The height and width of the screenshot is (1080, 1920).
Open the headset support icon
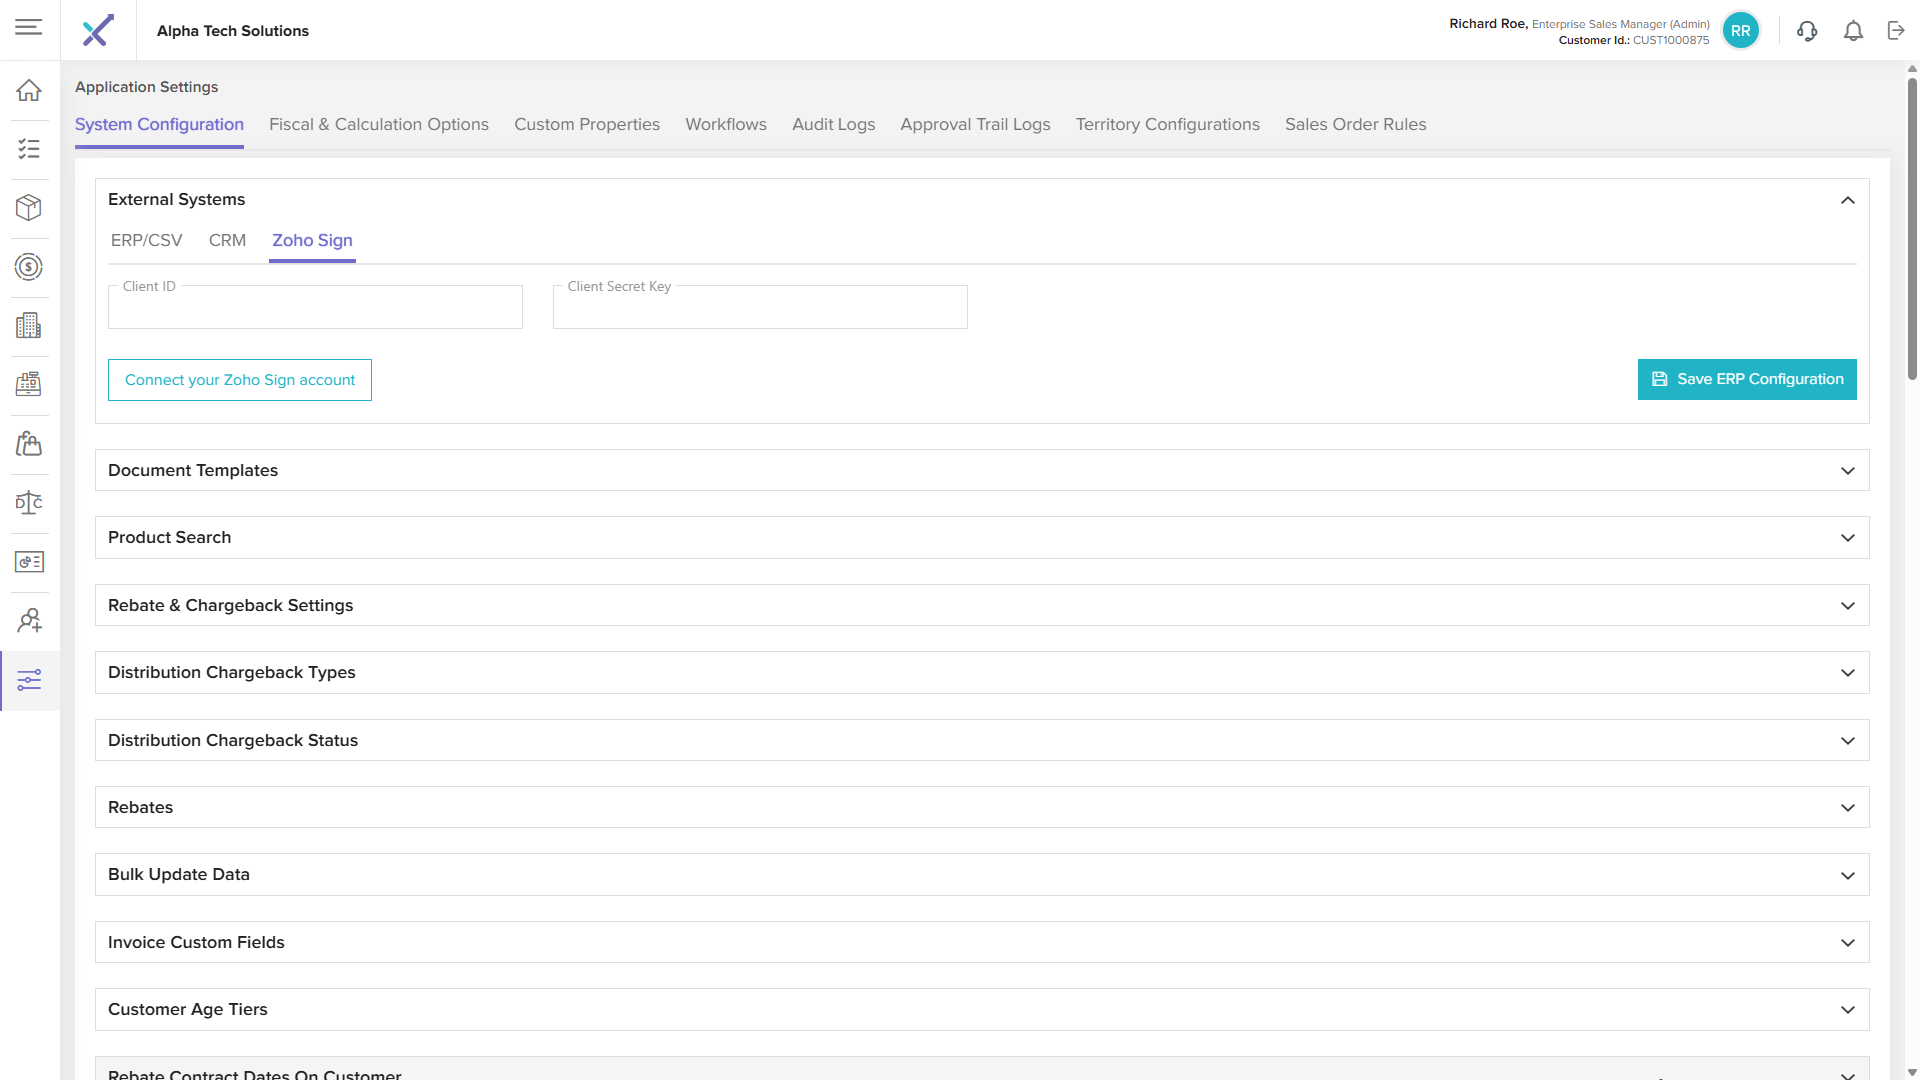pyautogui.click(x=1806, y=31)
